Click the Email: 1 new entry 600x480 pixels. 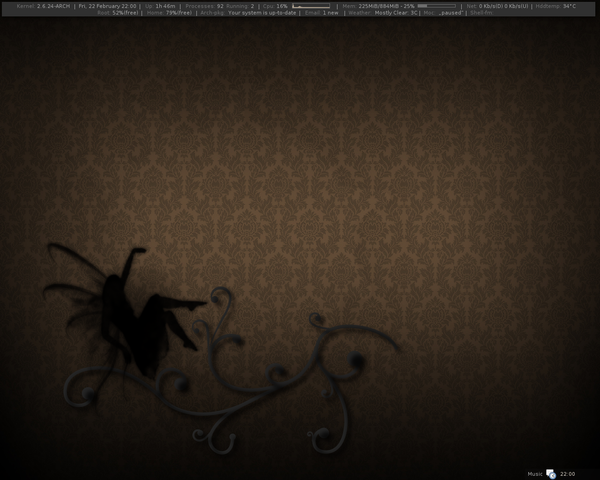pyautogui.click(x=322, y=13)
